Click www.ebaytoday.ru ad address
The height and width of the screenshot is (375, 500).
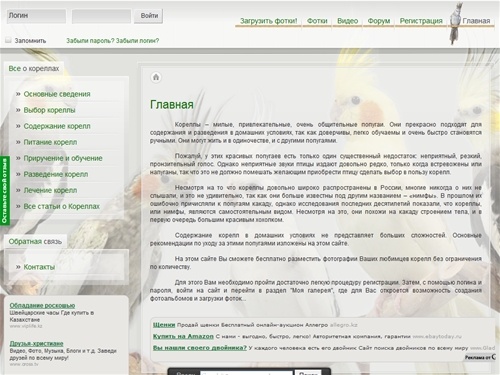click(x=437, y=336)
